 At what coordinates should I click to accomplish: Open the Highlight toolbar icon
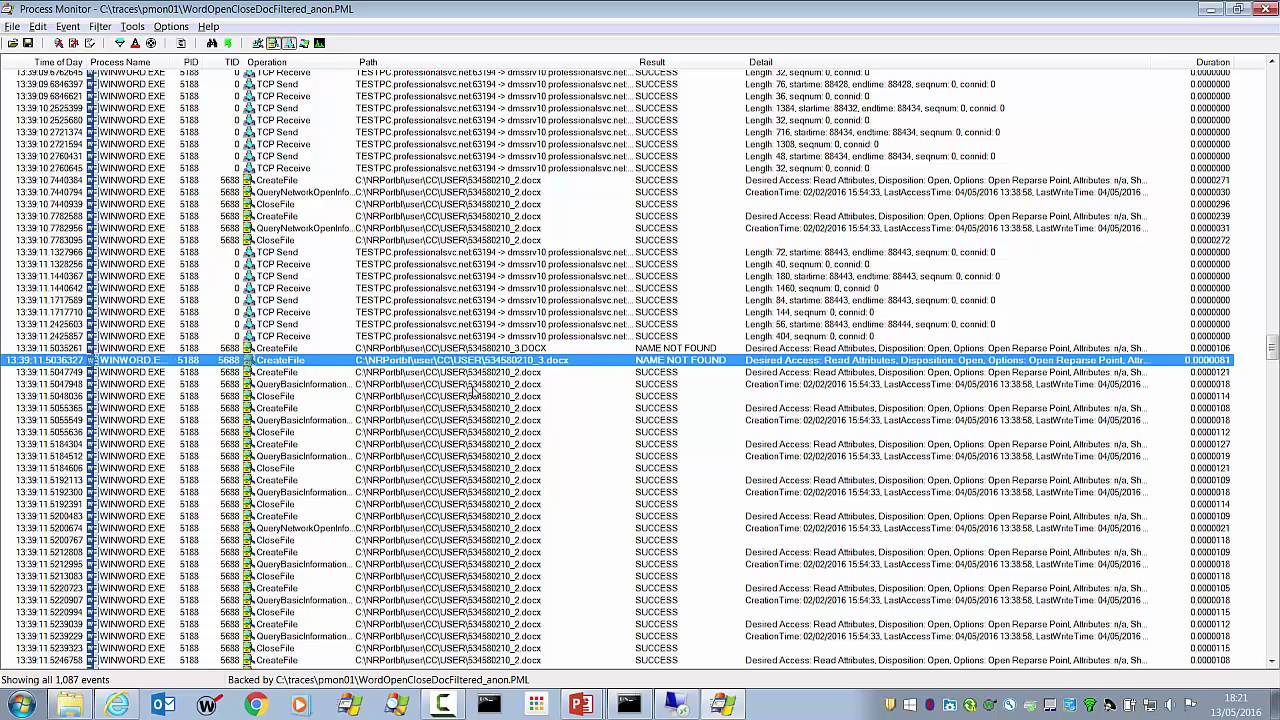(135, 43)
